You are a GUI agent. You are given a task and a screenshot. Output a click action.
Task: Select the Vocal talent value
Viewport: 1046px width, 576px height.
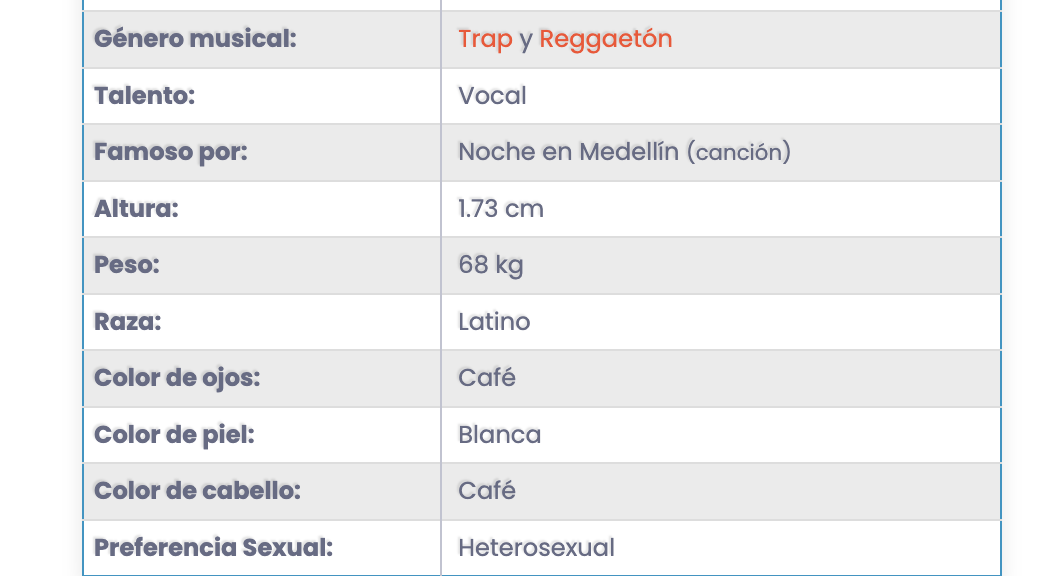click(492, 96)
